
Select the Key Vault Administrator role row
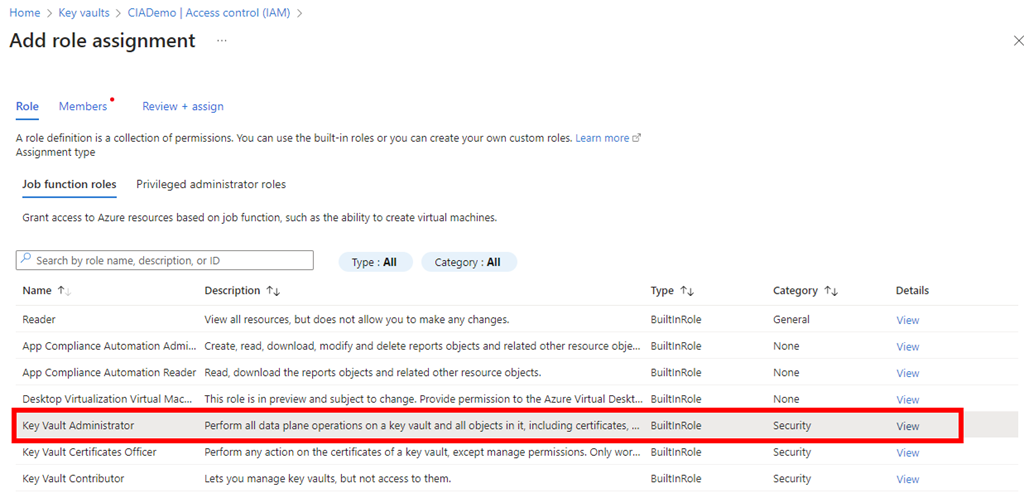tap(78, 426)
